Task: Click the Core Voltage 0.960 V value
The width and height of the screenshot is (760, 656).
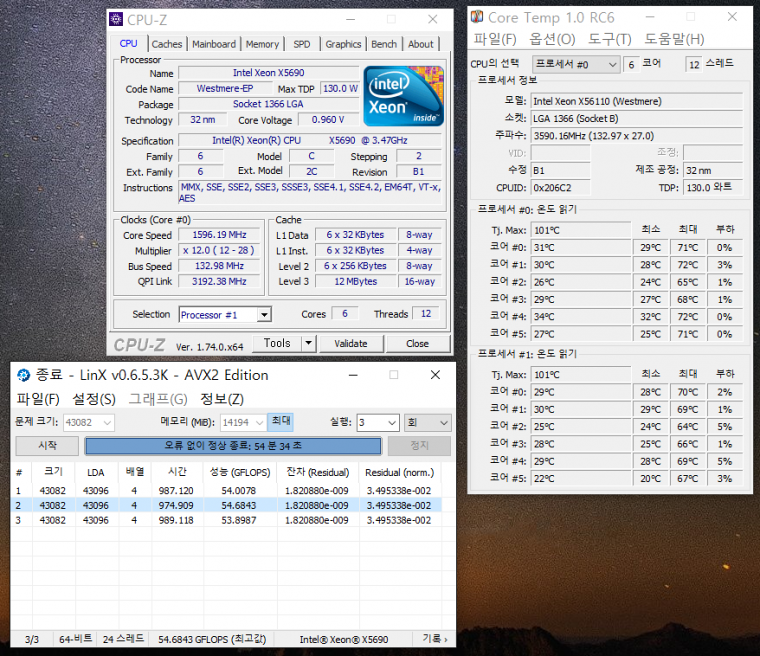Action: (328, 120)
